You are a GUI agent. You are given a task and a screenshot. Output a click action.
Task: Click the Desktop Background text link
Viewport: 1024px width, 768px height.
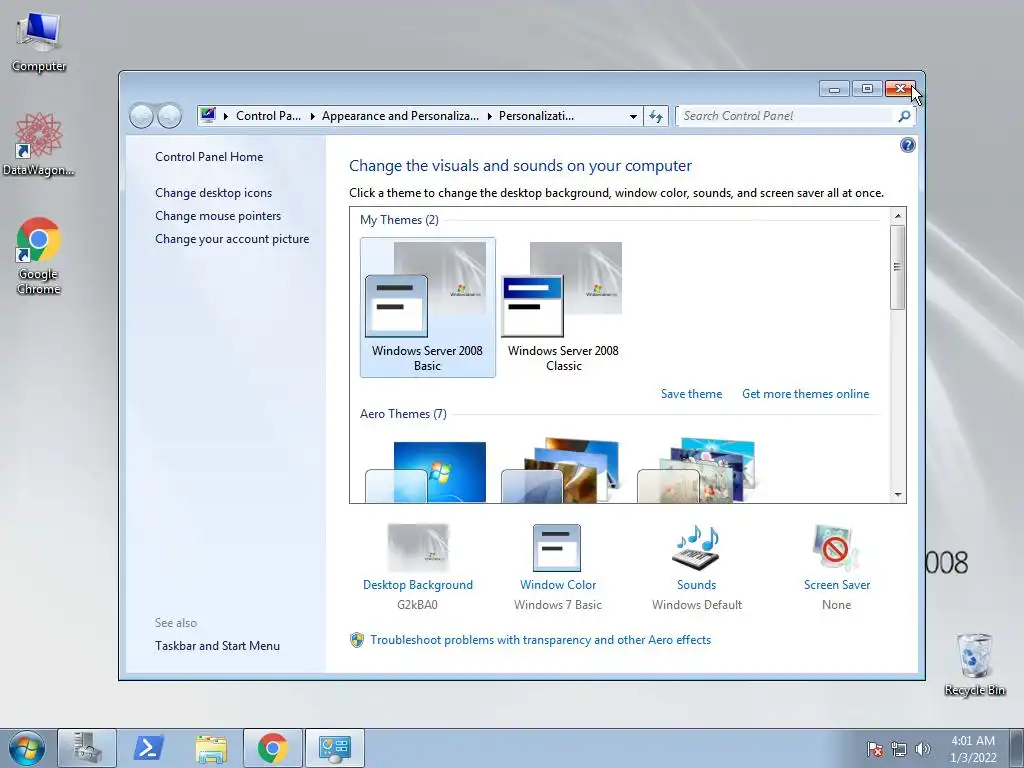click(418, 585)
